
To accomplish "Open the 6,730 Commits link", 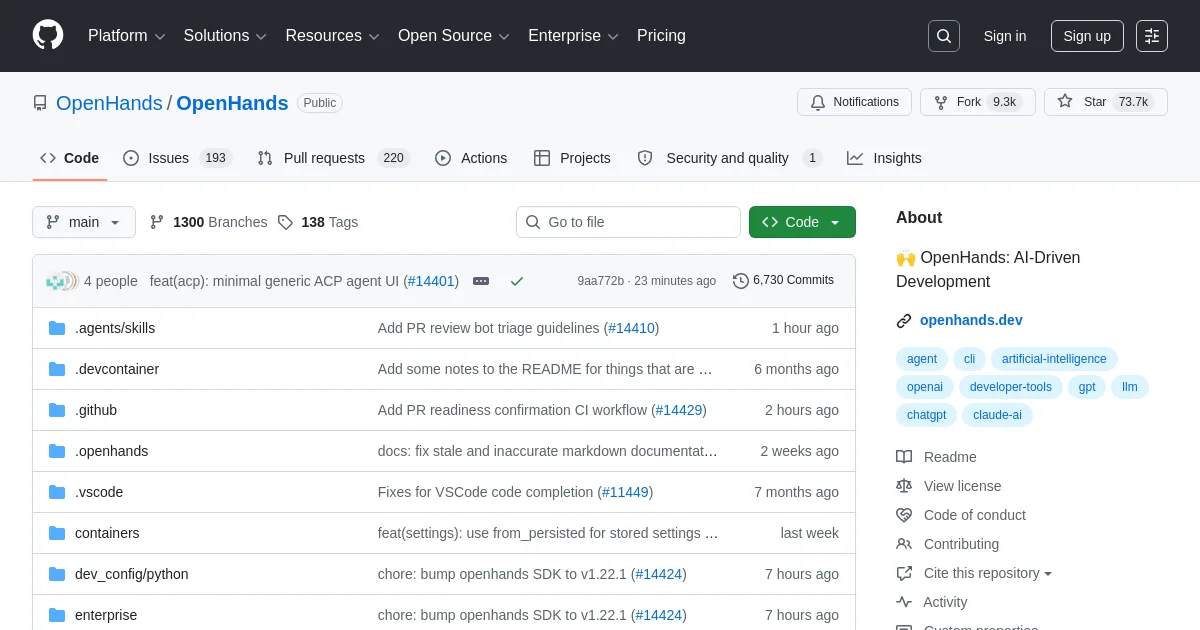I will point(783,281).
